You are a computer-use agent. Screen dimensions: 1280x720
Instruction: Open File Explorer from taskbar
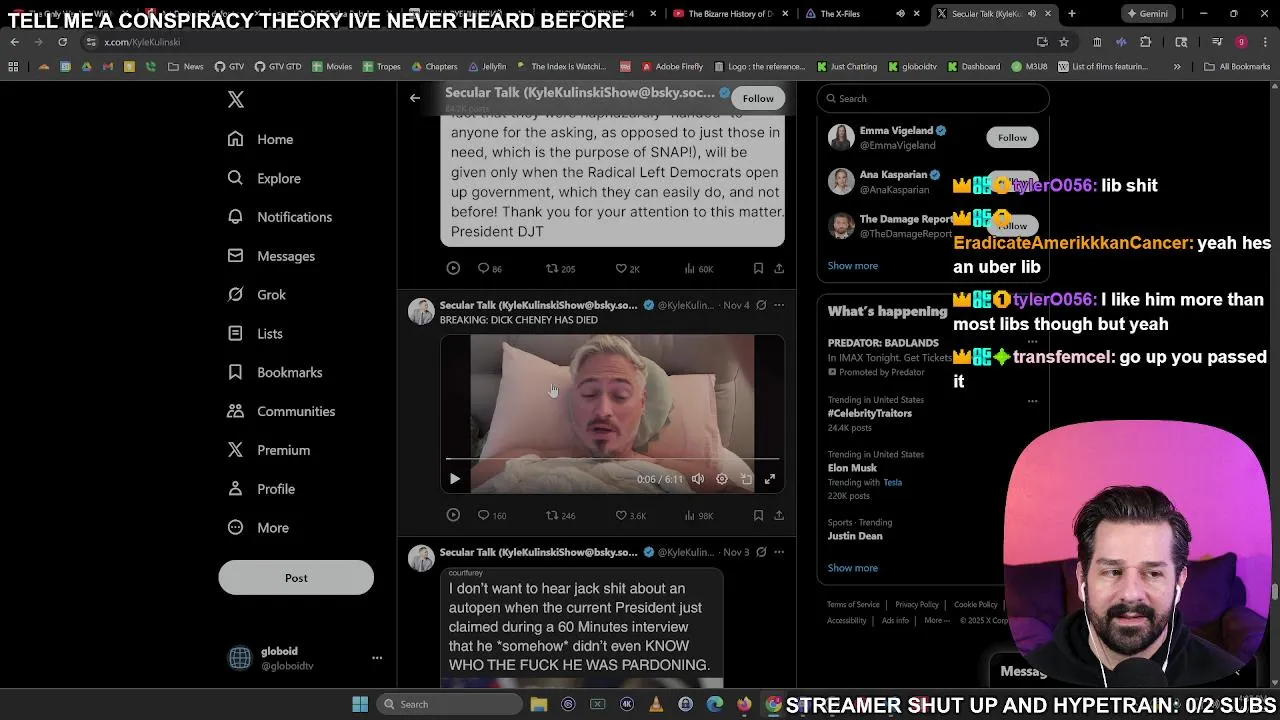coord(539,704)
